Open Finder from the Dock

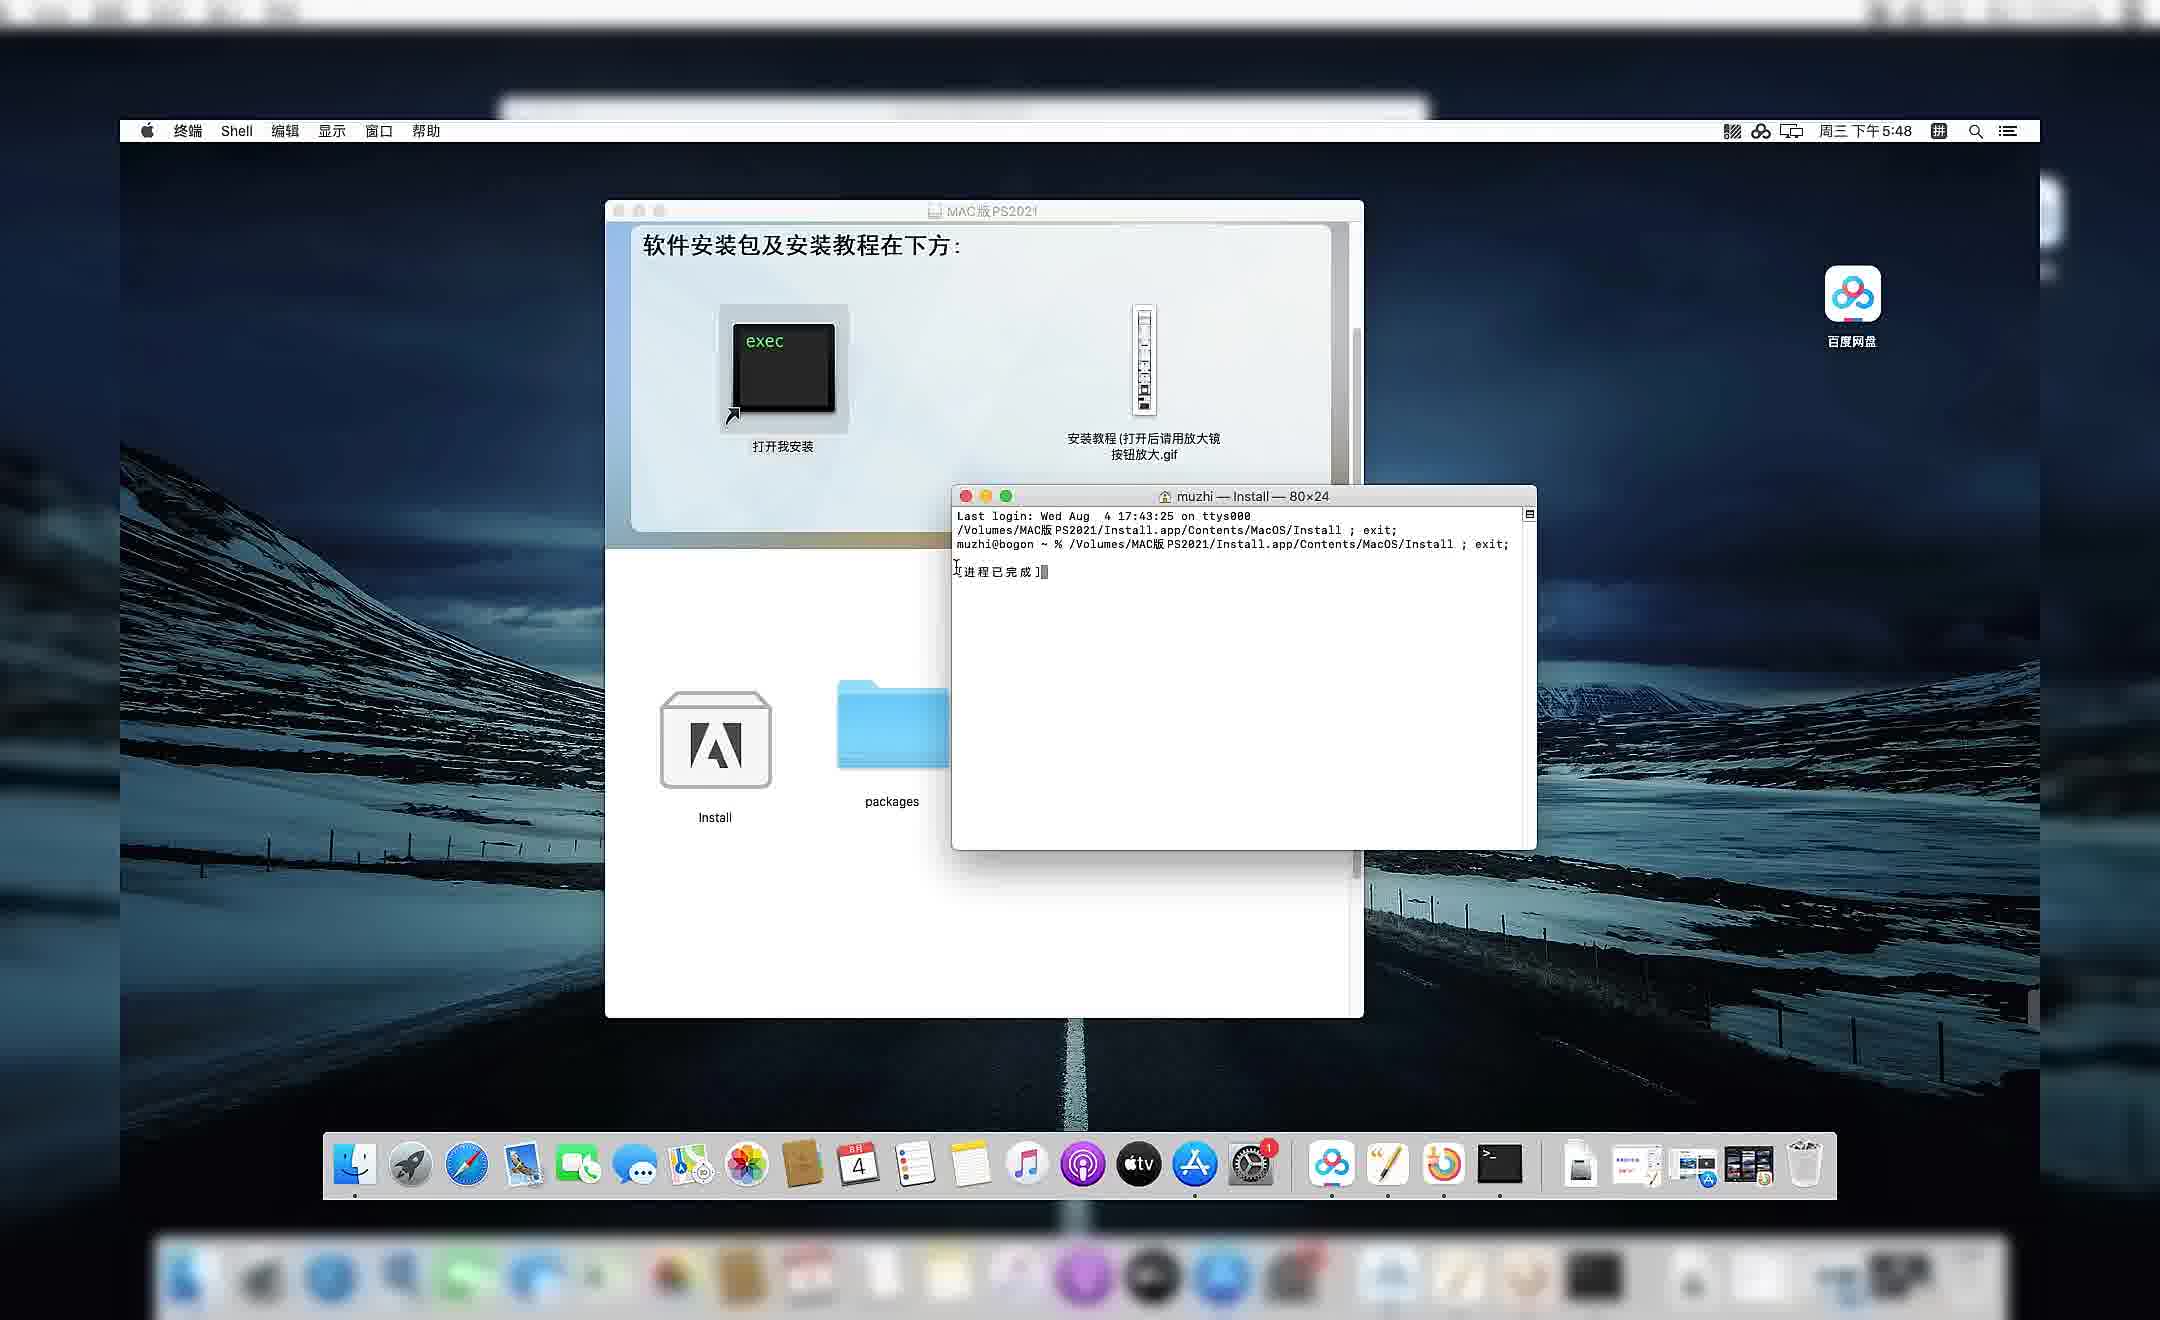click(x=355, y=1164)
